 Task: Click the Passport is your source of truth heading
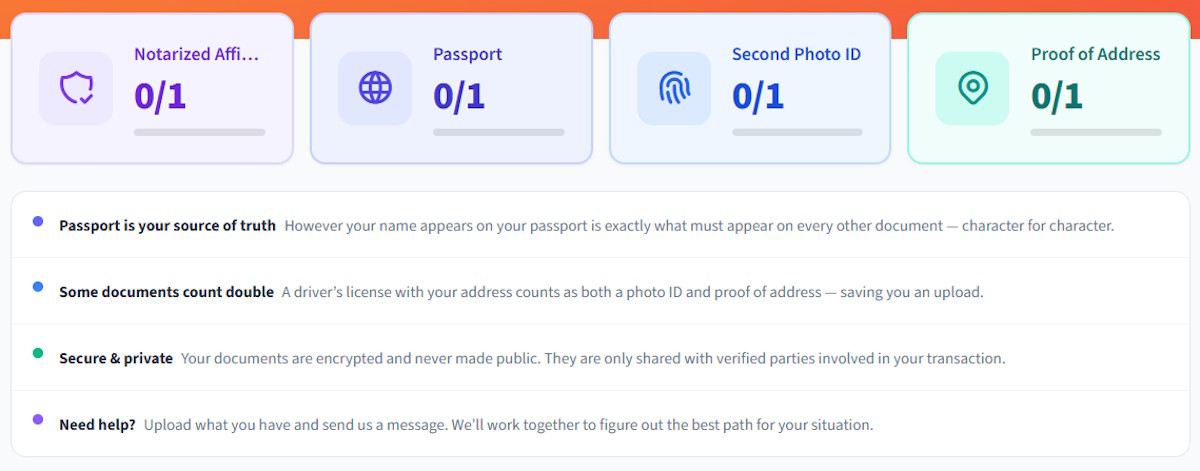click(x=167, y=226)
